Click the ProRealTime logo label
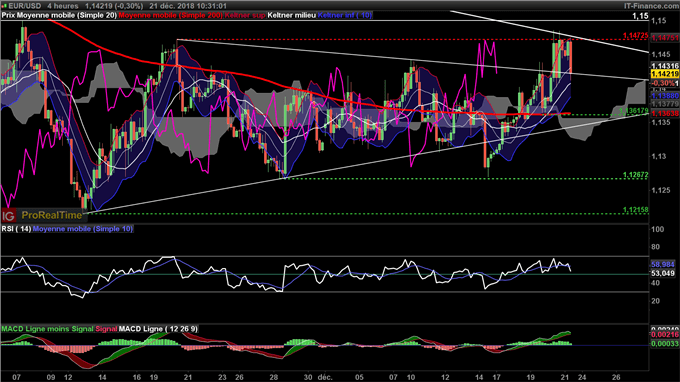680x382 pixels. pyautogui.click(x=52, y=215)
